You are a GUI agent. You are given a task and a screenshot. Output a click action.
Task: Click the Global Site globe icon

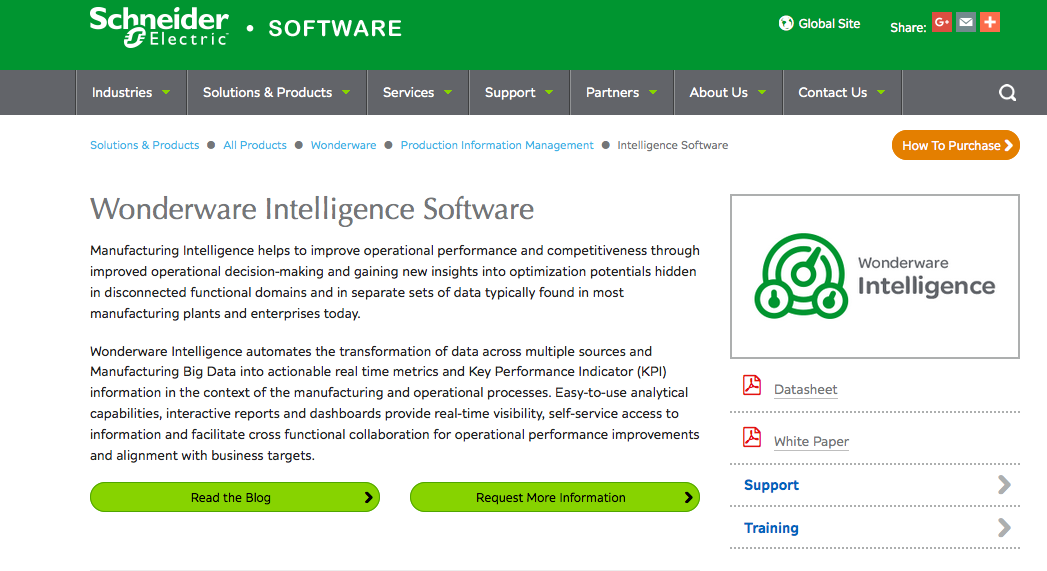[786, 23]
